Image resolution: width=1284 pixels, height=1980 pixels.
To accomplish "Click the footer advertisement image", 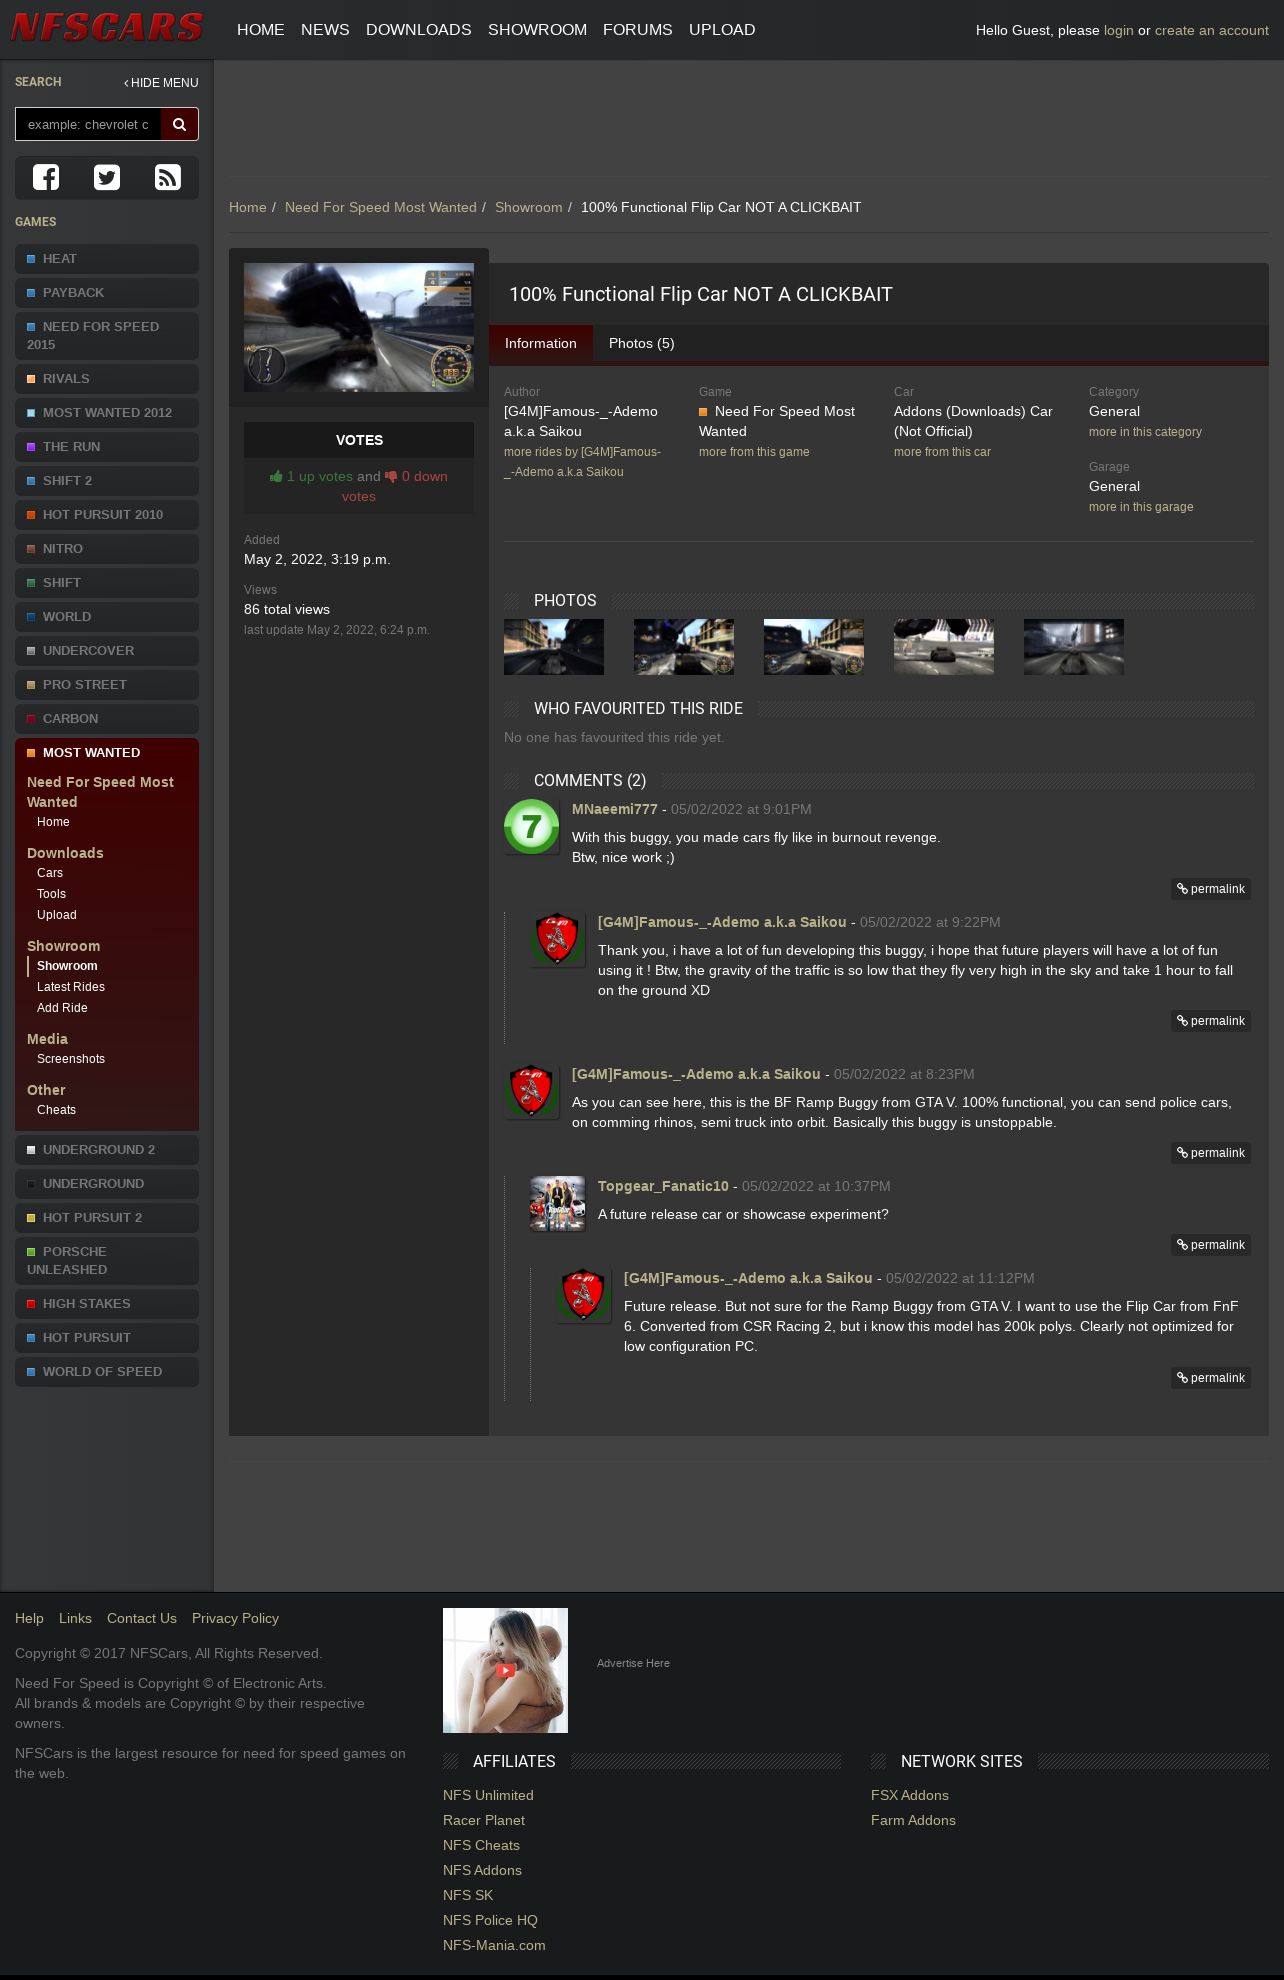I will (505, 1670).
